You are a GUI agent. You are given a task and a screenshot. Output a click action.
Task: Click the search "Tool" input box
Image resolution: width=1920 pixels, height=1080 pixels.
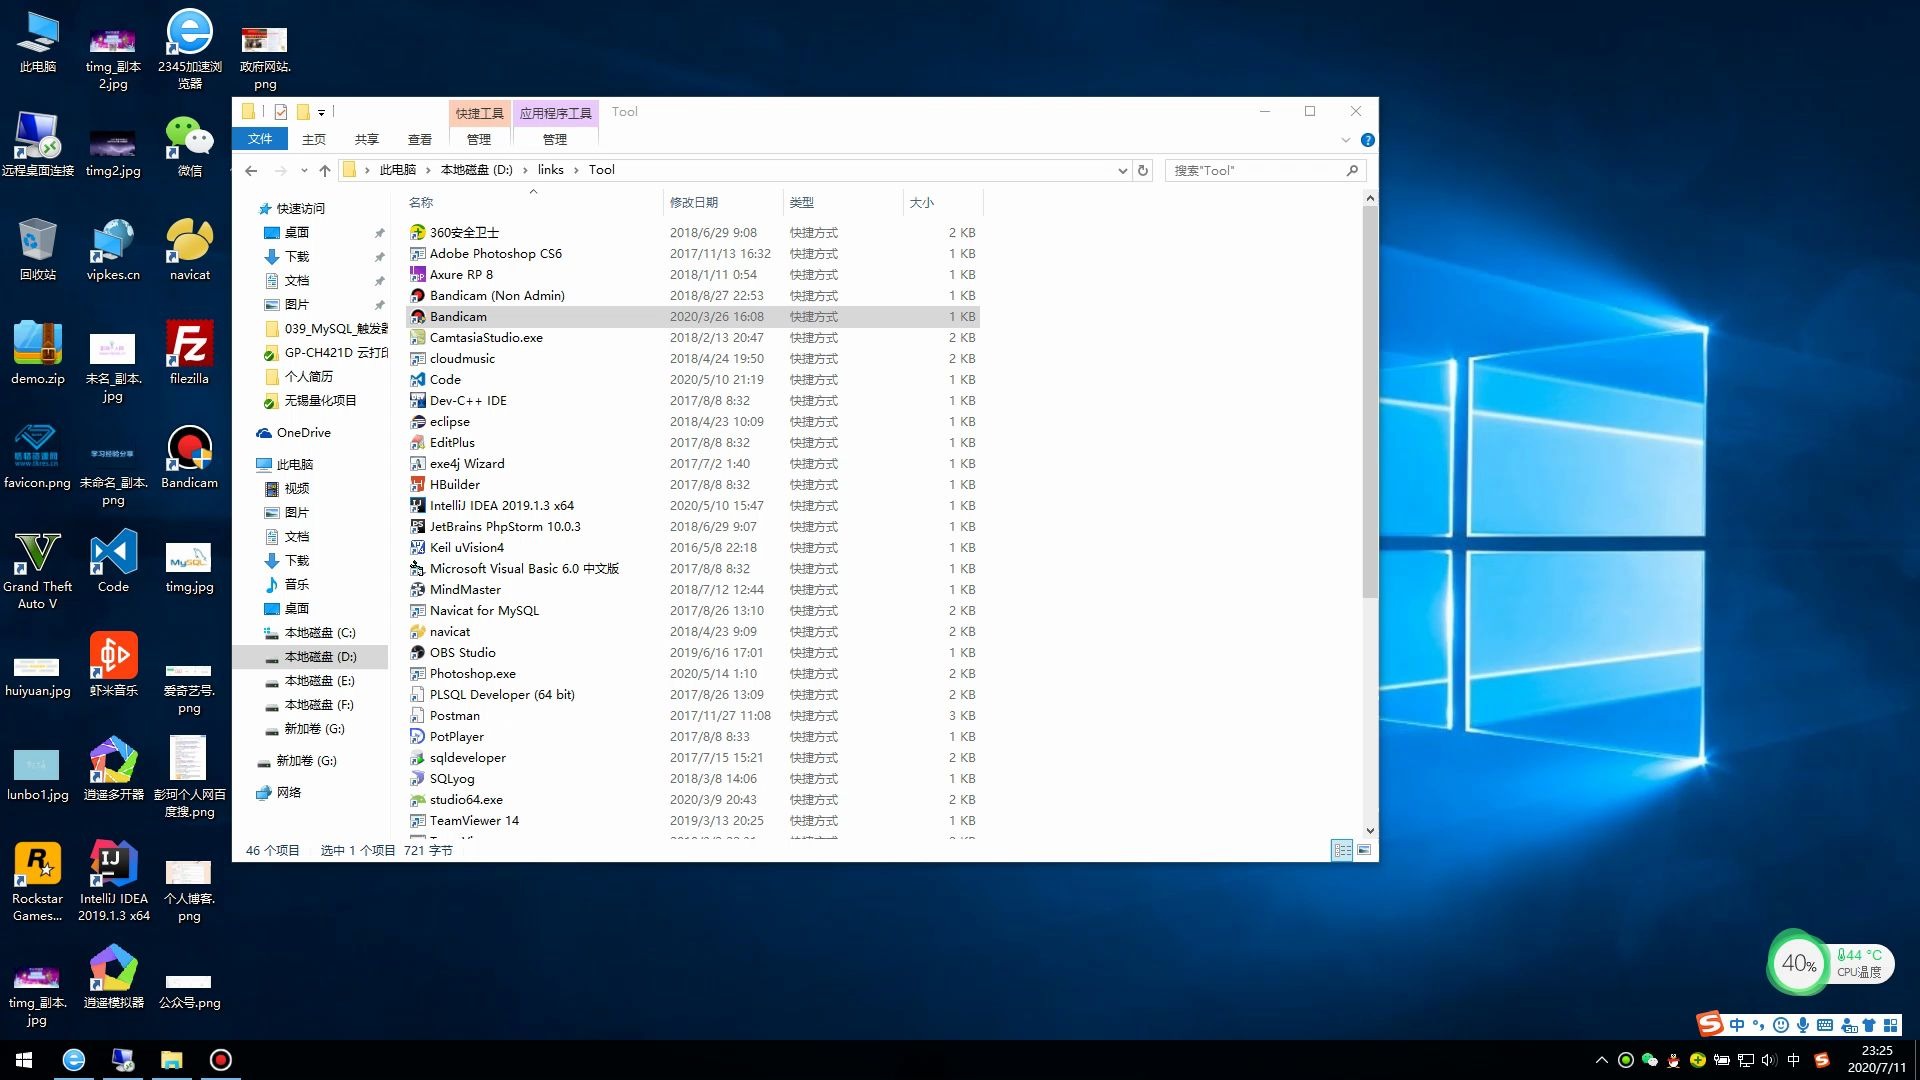pyautogui.click(x=1258, y=171)
